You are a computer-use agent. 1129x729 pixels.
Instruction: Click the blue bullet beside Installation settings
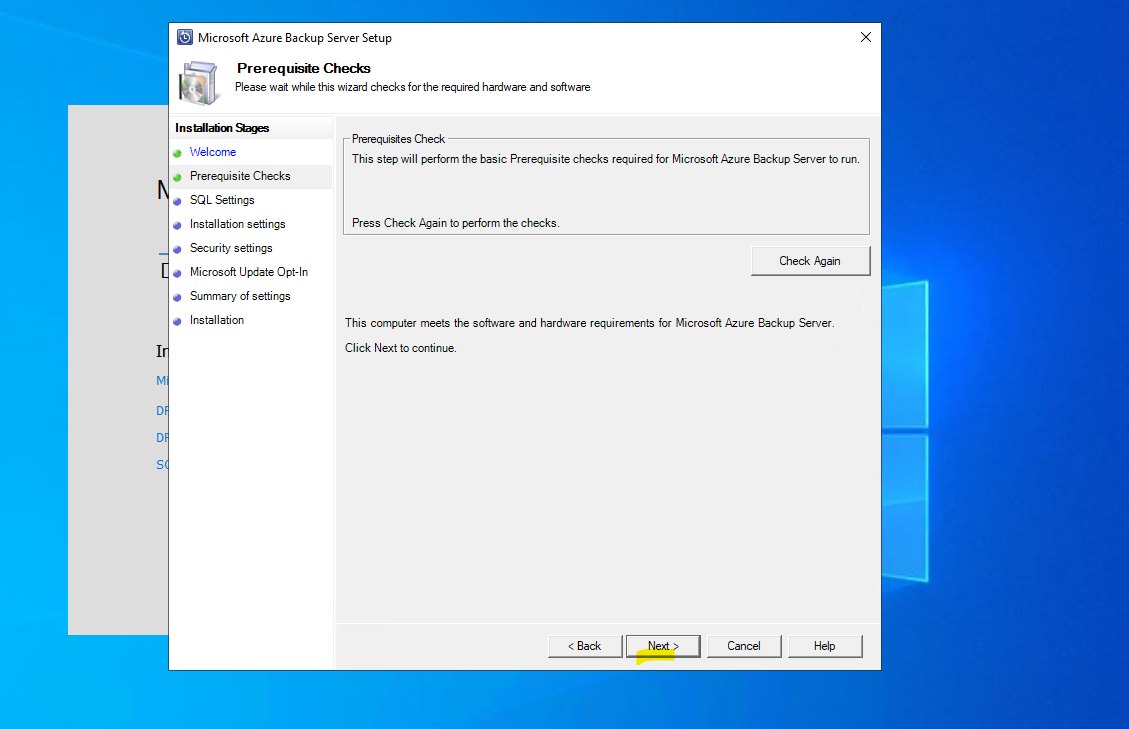pos(177,225)
